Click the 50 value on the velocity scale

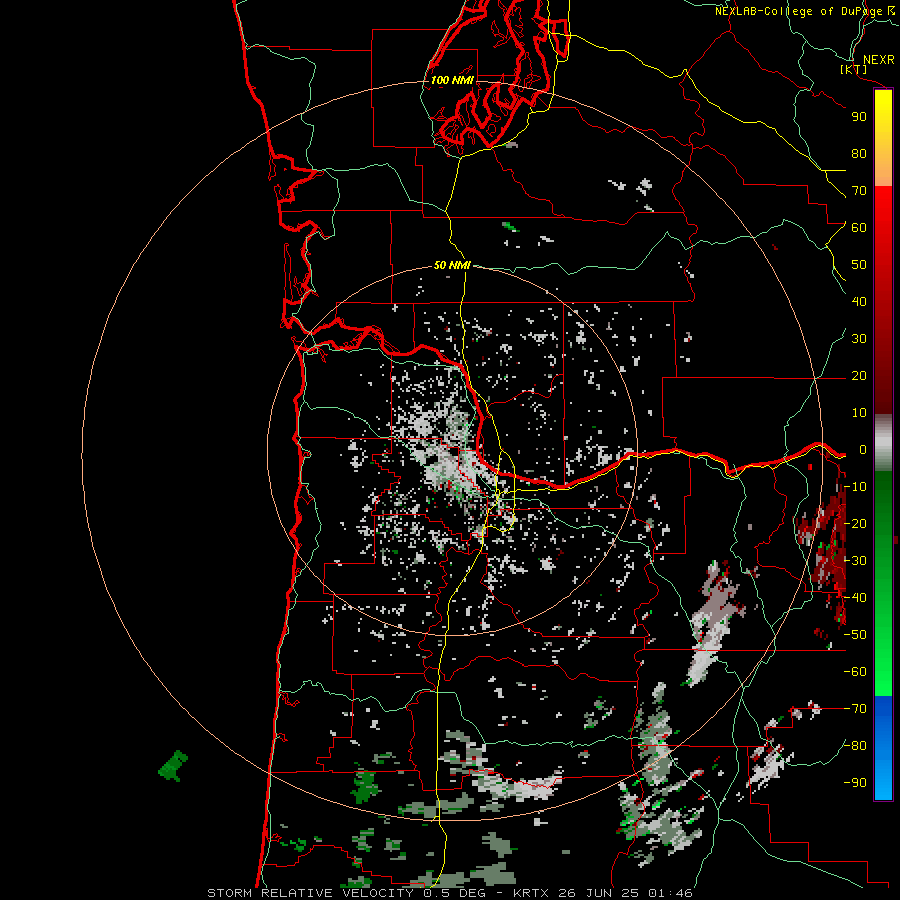pos(859,265)
